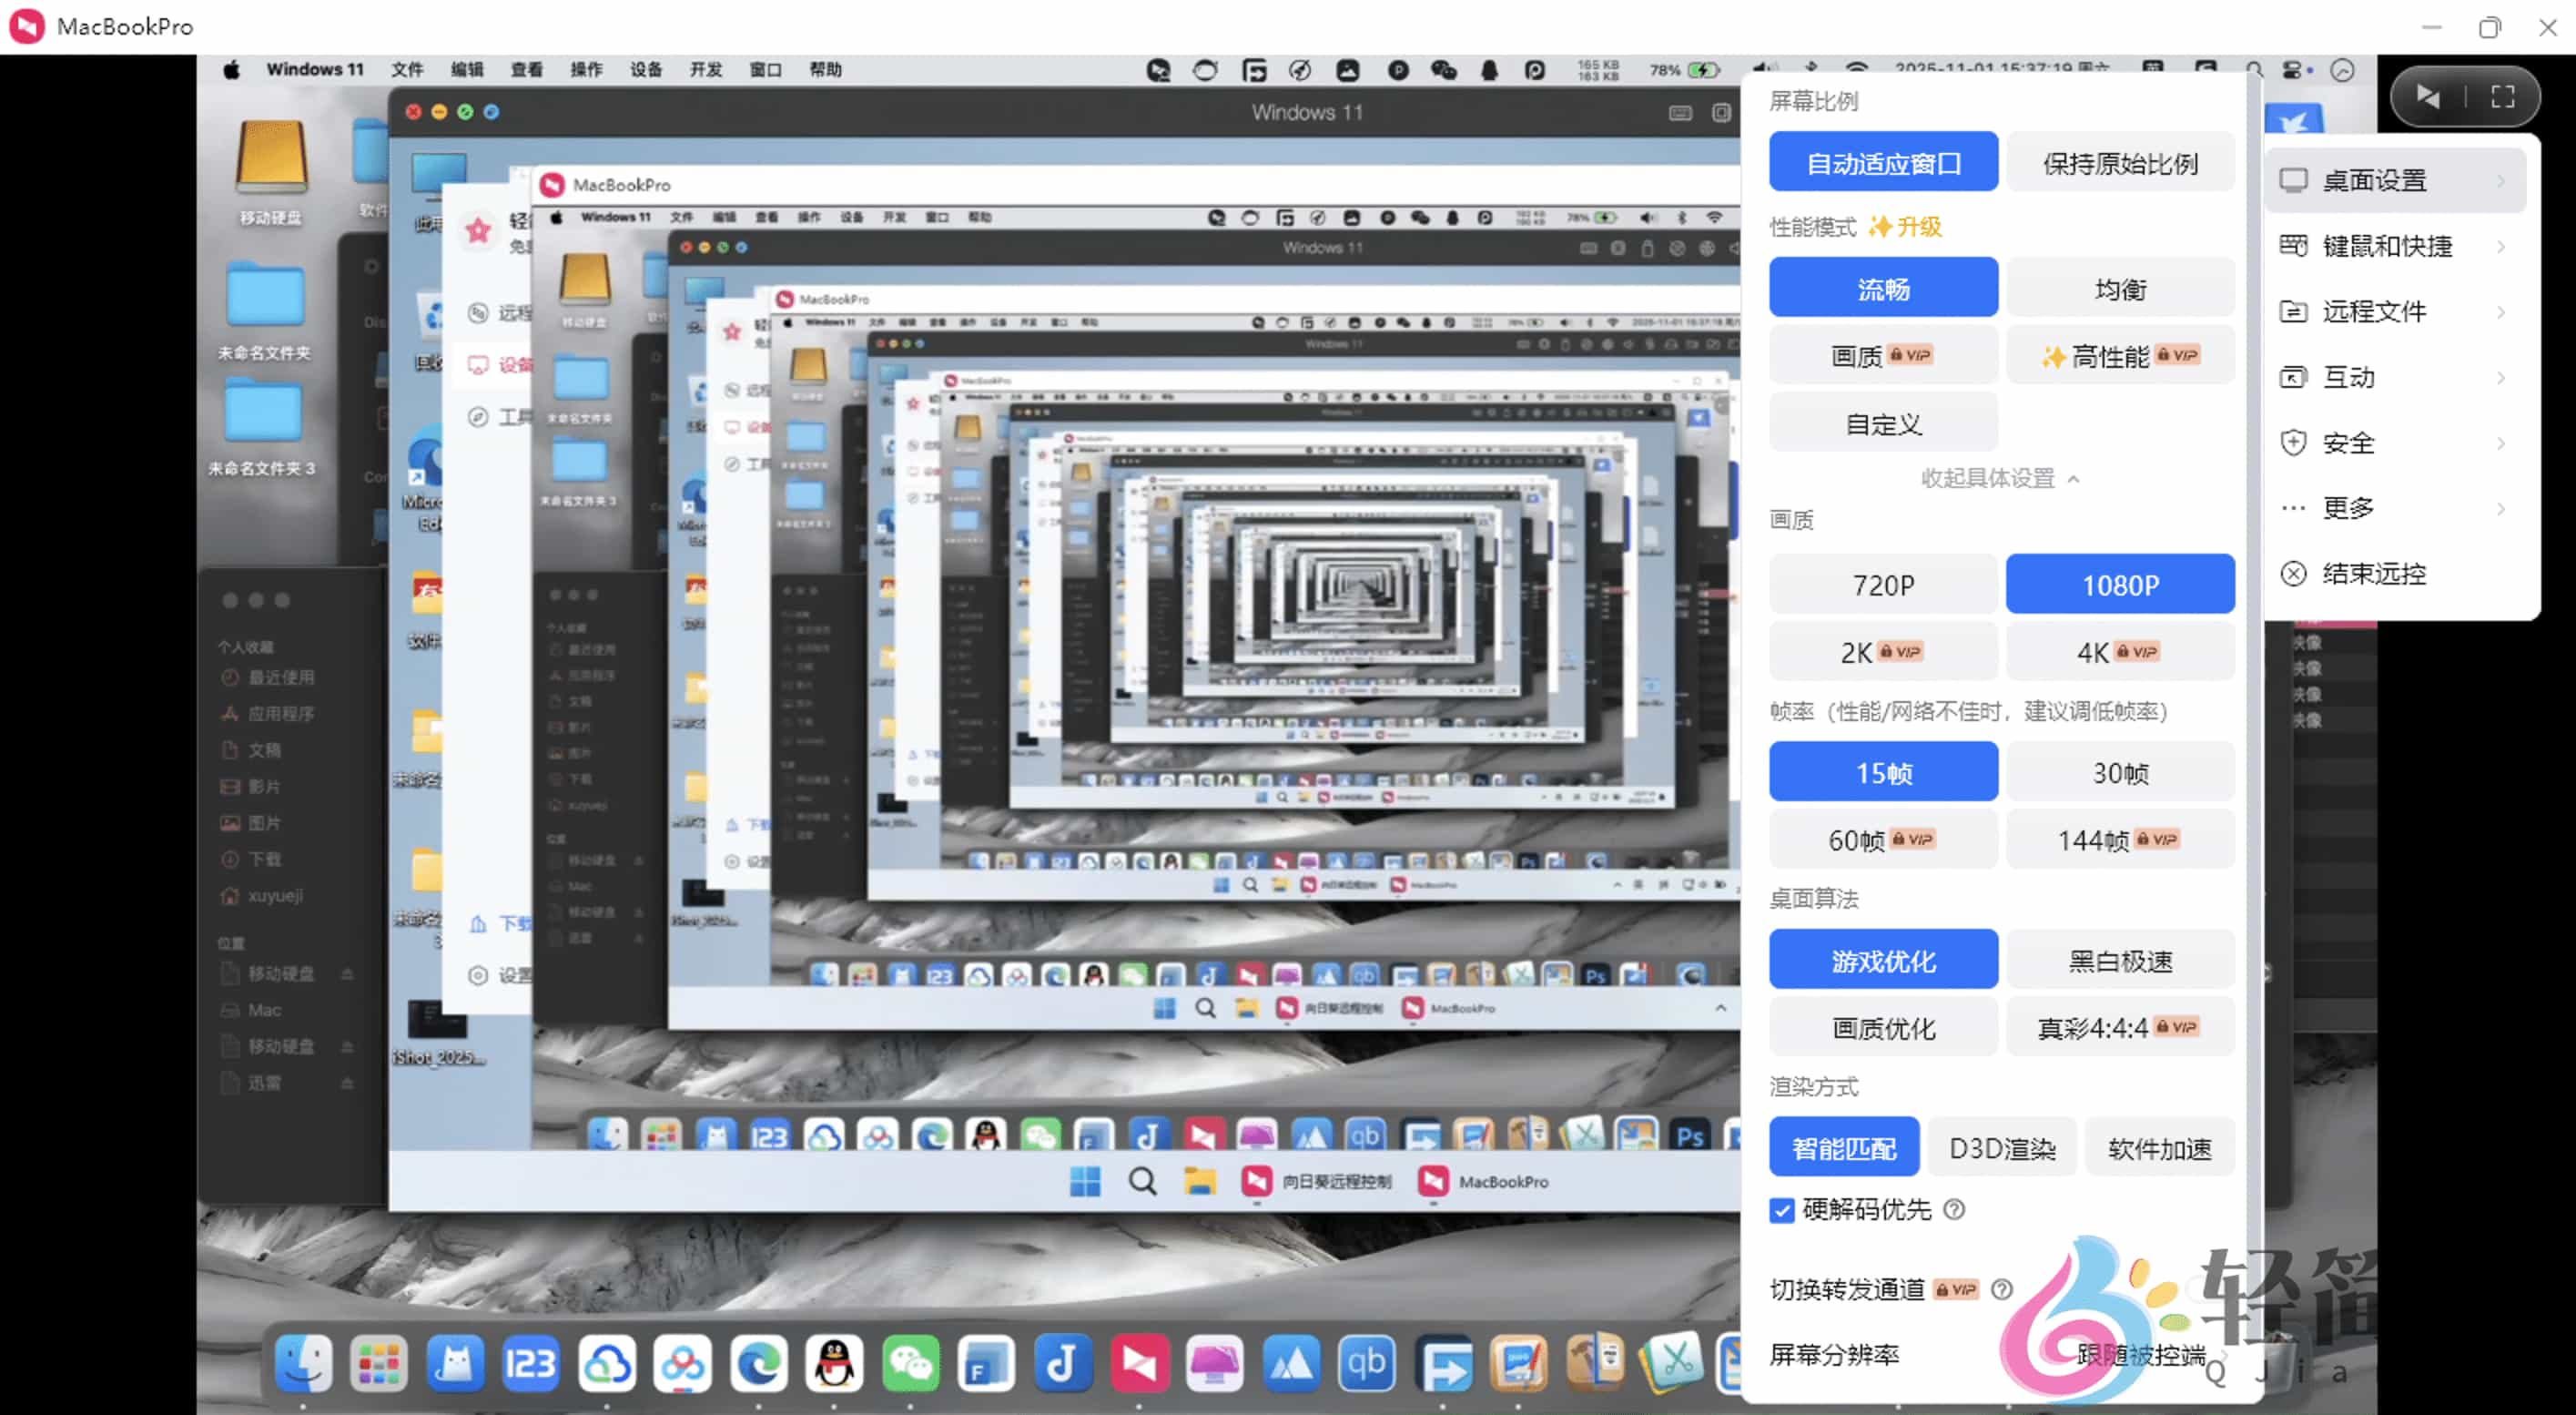Open the 远程文件 menu item
The width and height of the screenshot is (2576, 1415).
[2373, 312]
